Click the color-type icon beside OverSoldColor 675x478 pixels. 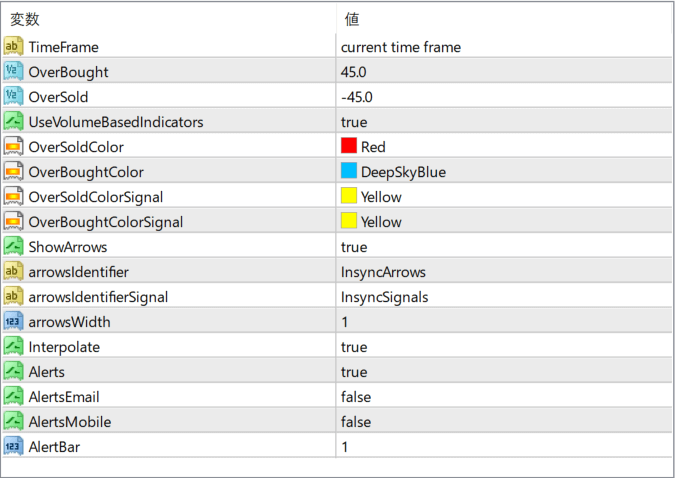(x=13, y=146)
